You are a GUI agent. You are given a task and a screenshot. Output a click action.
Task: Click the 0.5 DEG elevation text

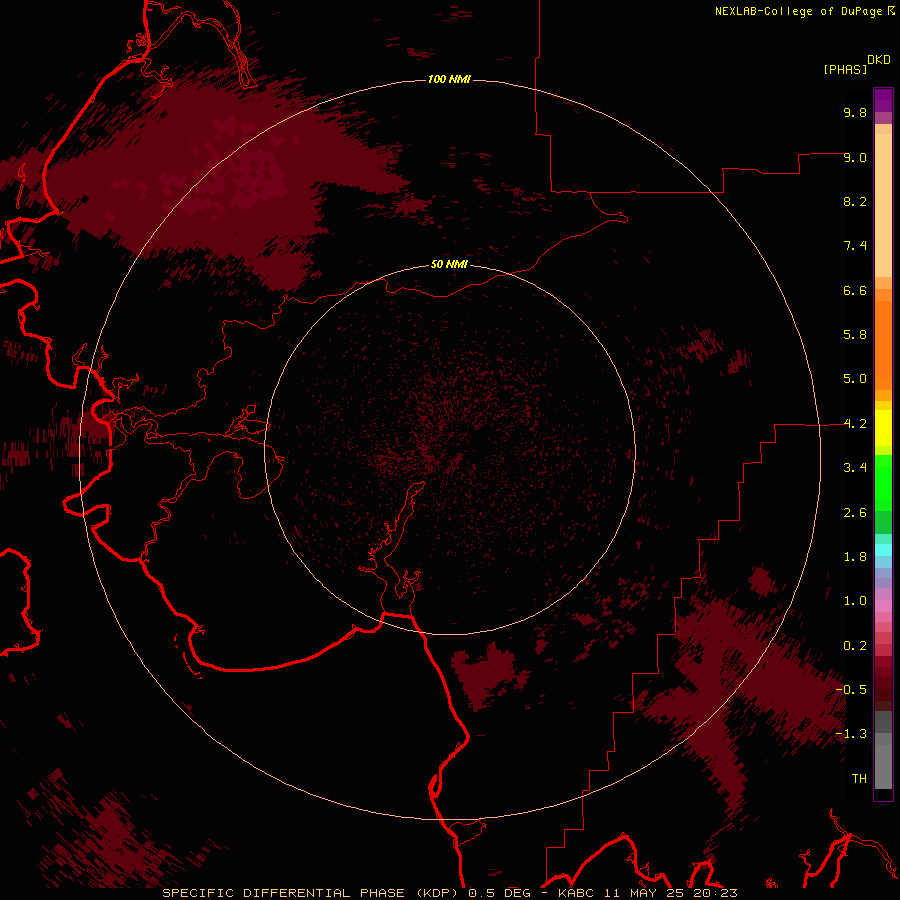498,893
